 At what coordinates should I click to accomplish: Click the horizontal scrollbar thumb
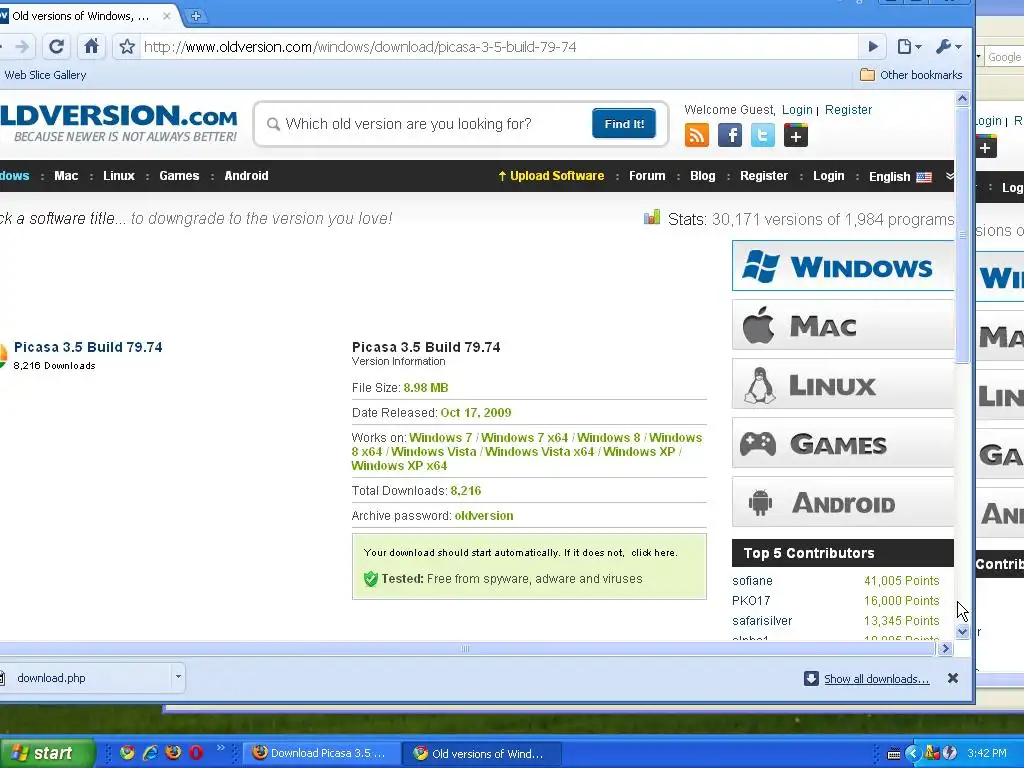click(x=465, y=648)
